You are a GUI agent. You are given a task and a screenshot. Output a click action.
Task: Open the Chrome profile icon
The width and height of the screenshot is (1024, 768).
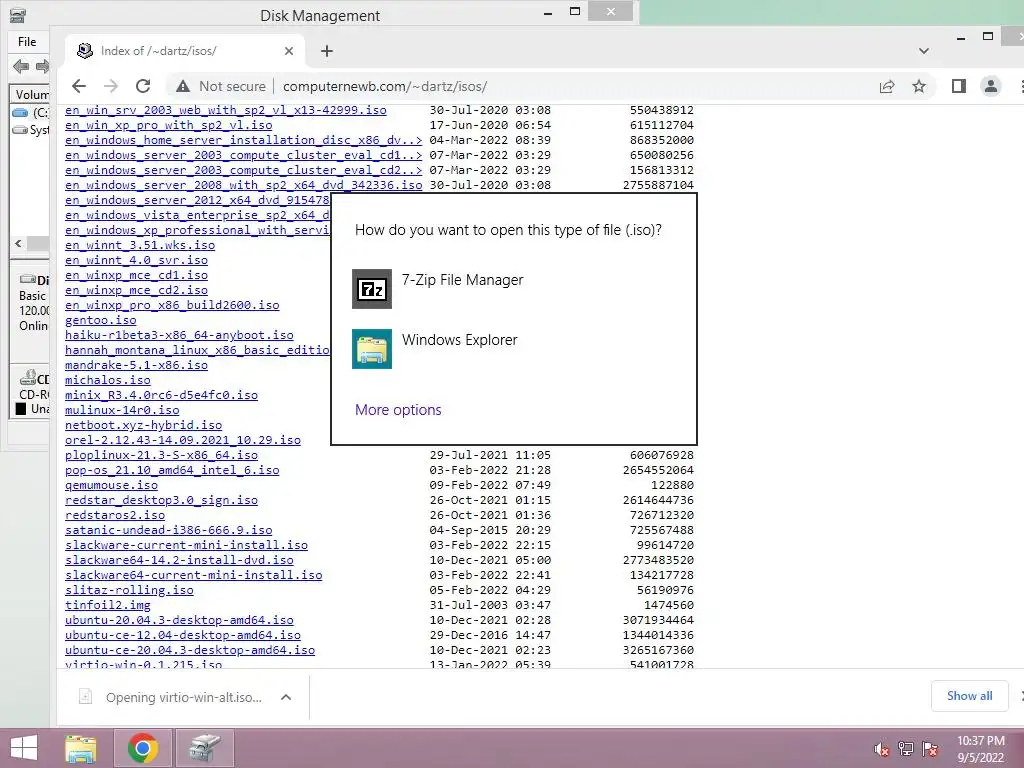click(x=991, y=86)
